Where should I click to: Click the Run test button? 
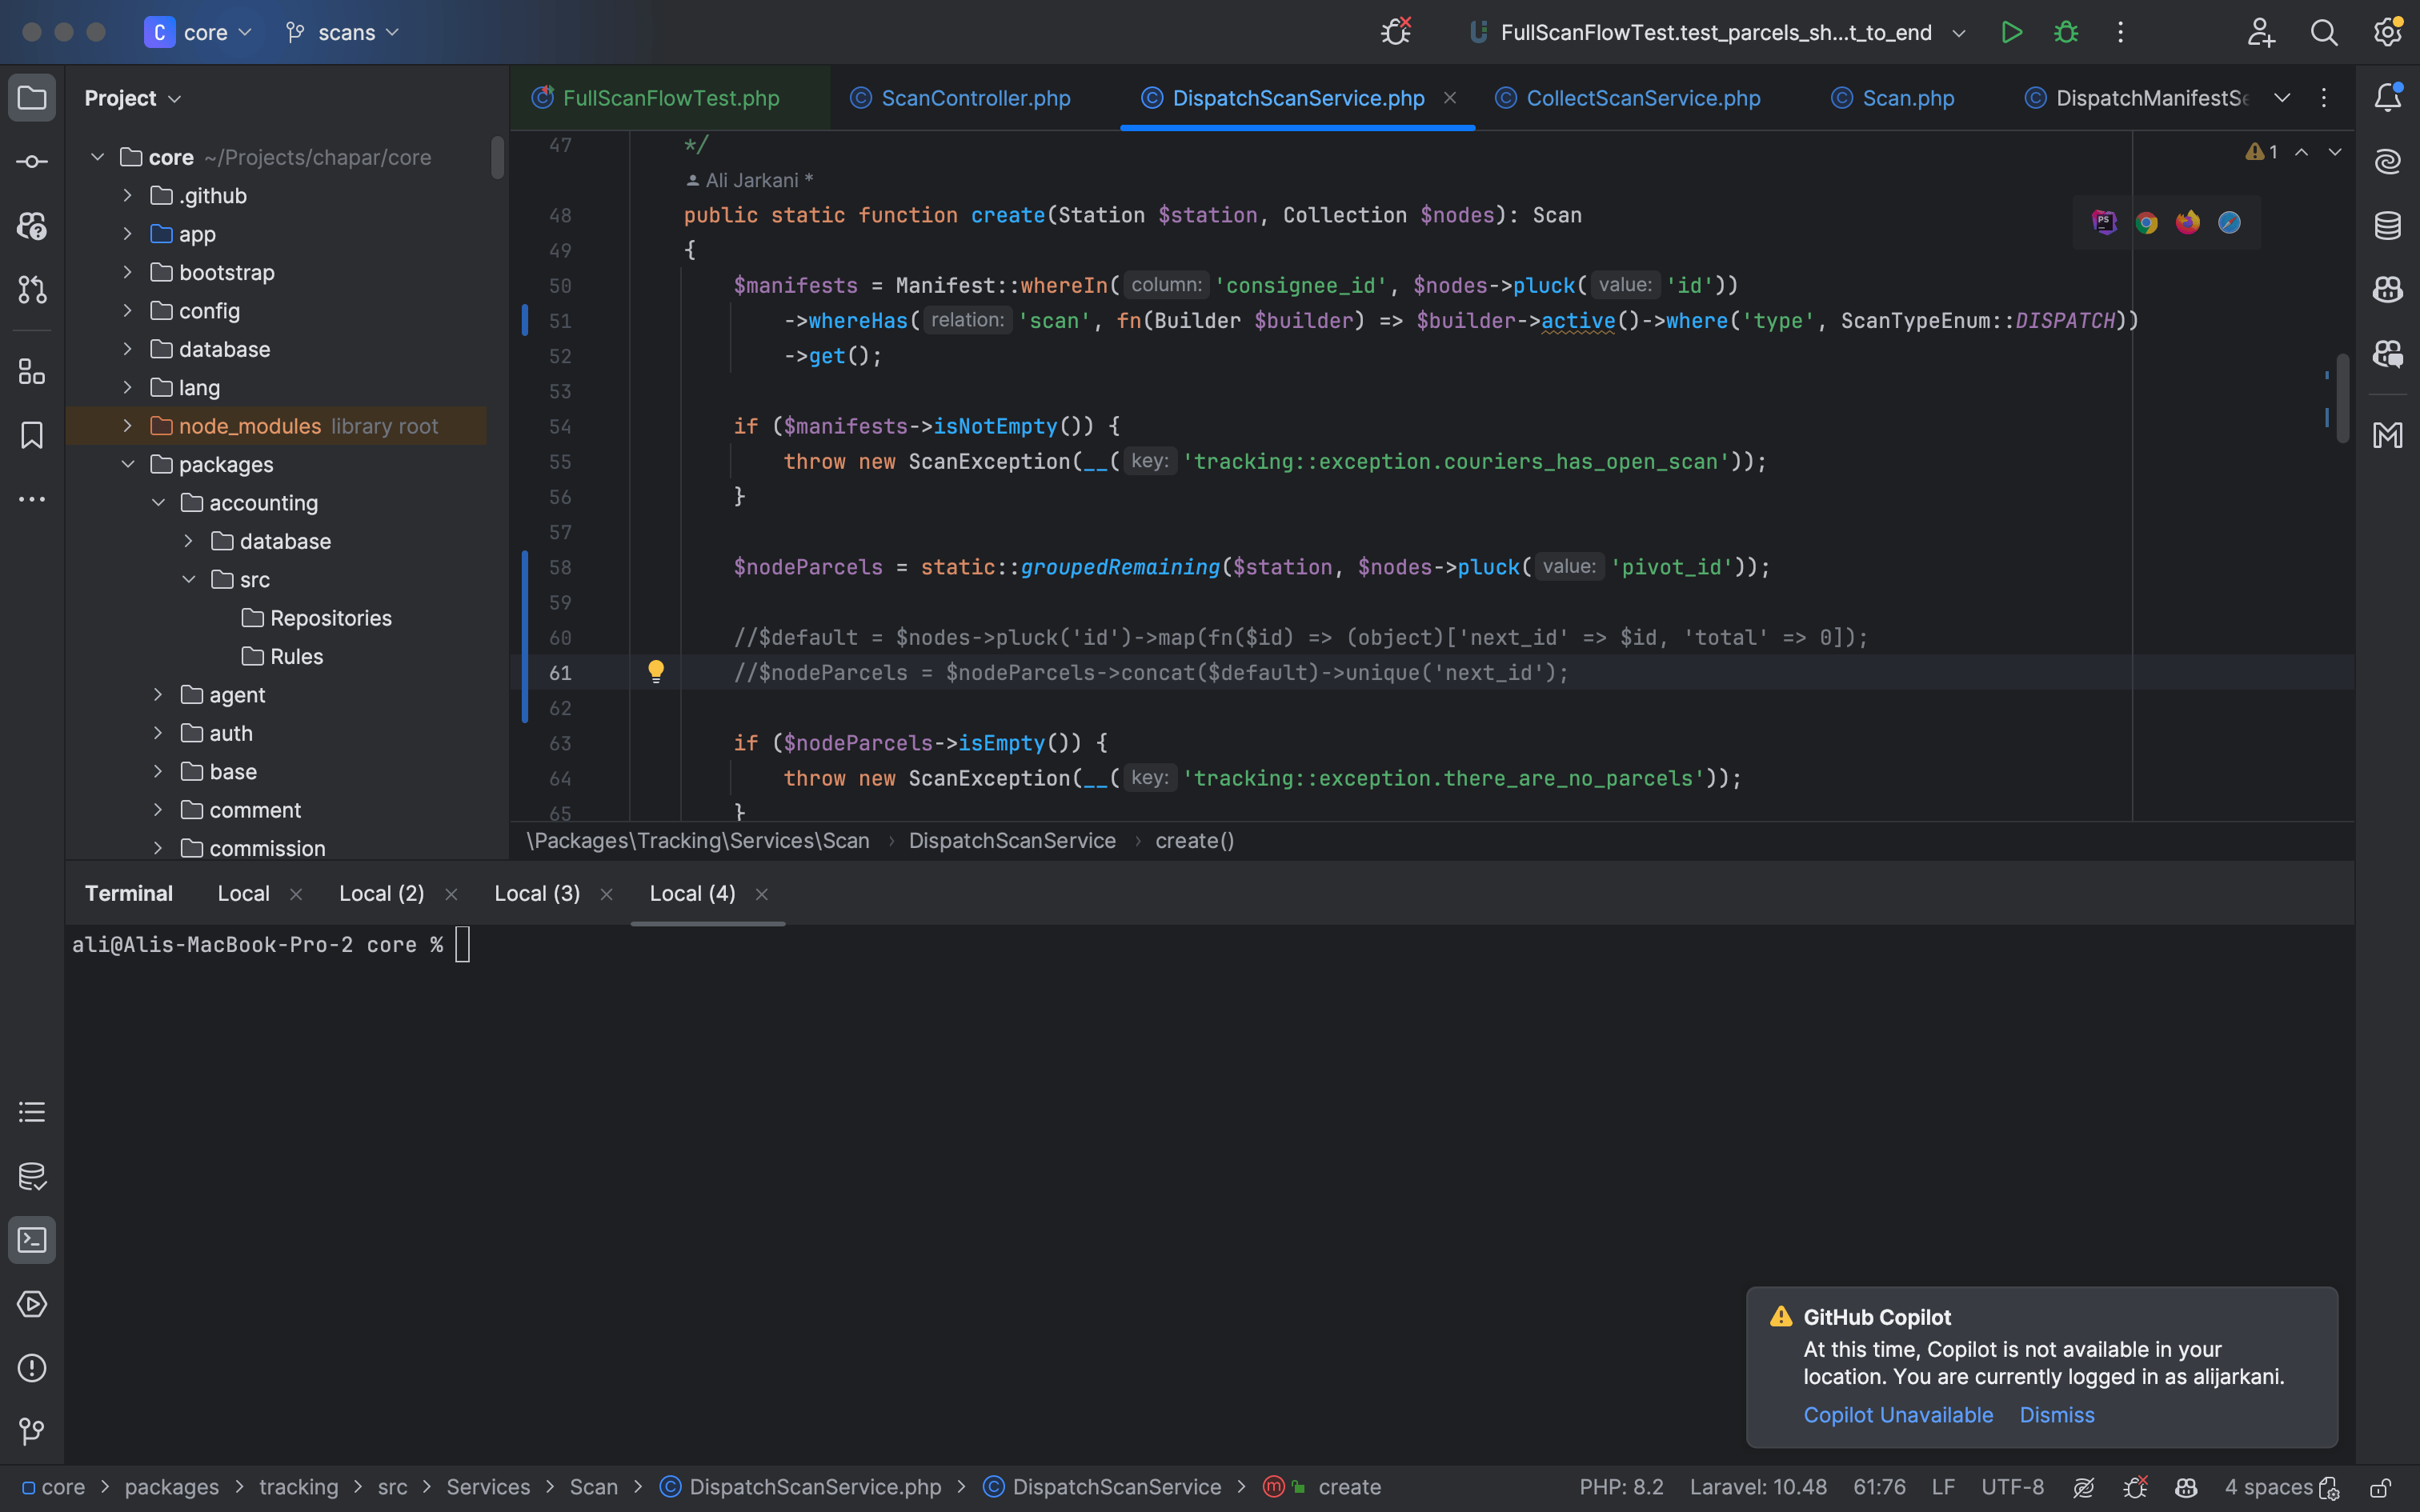[x=2011, y=32]
